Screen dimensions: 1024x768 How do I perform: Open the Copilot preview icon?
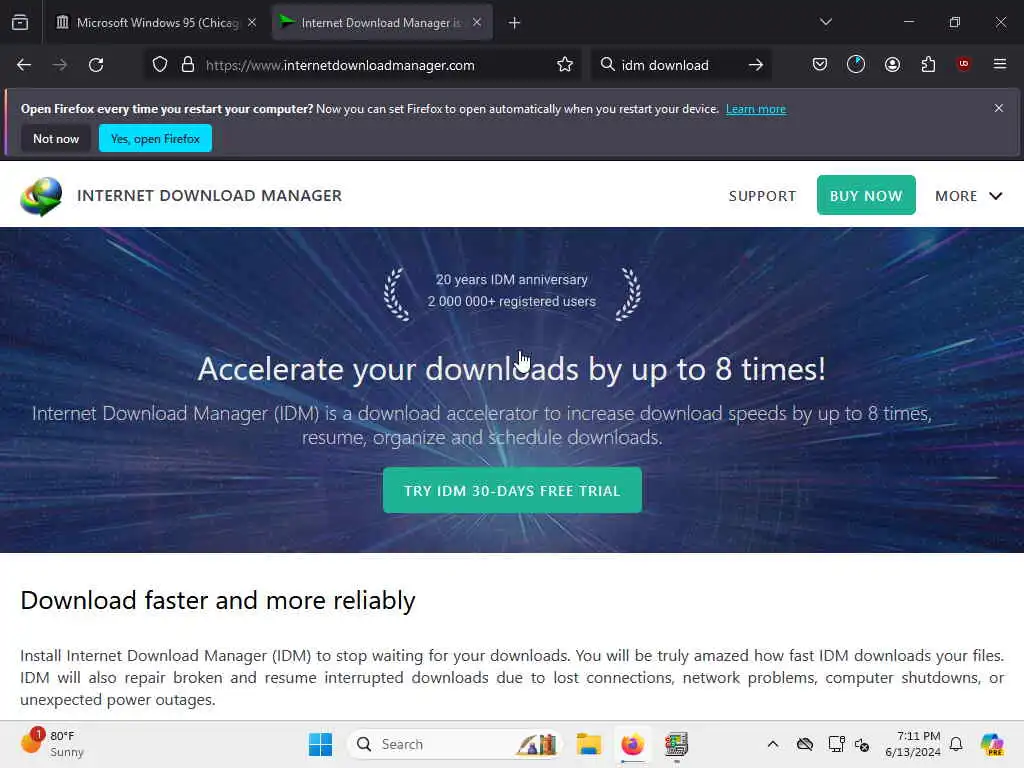991,744
